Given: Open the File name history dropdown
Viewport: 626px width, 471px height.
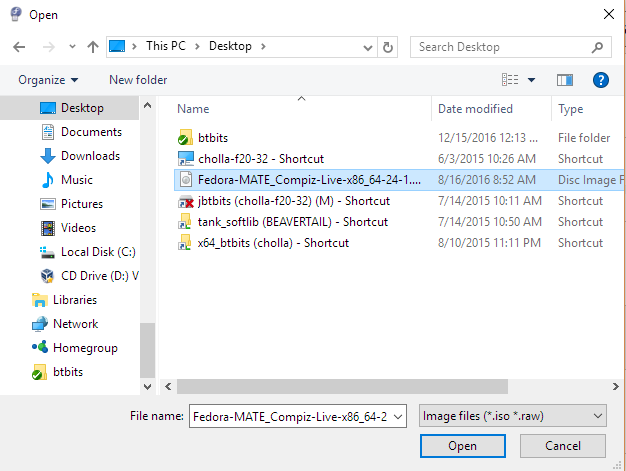Looking at the screenshot, I should point(398,417).
